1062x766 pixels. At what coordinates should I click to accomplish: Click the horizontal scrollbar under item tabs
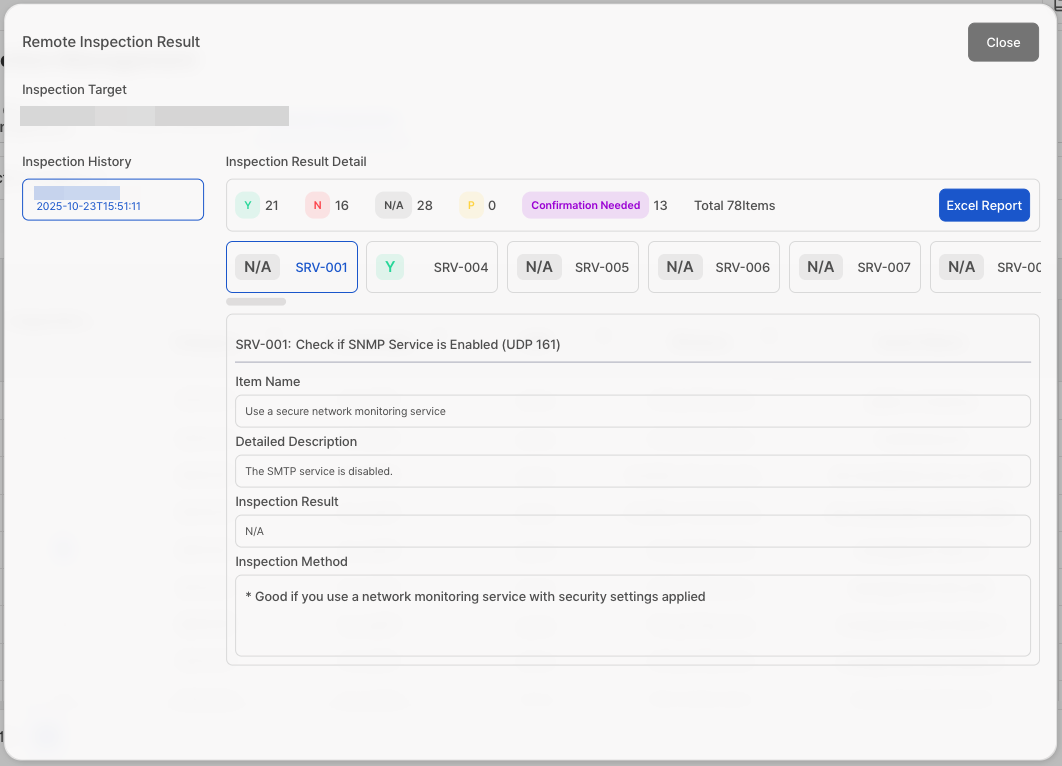tap(256, 301)
